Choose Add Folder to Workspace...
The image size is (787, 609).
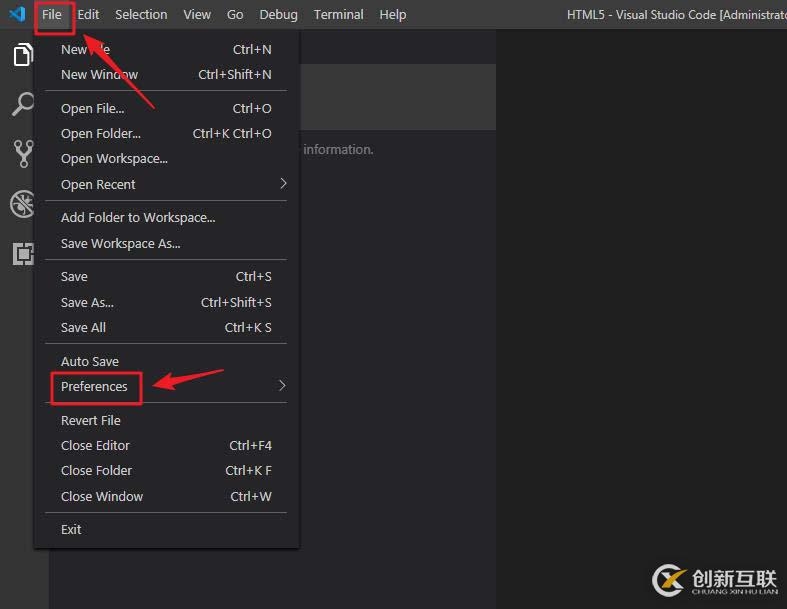point(166,217)
